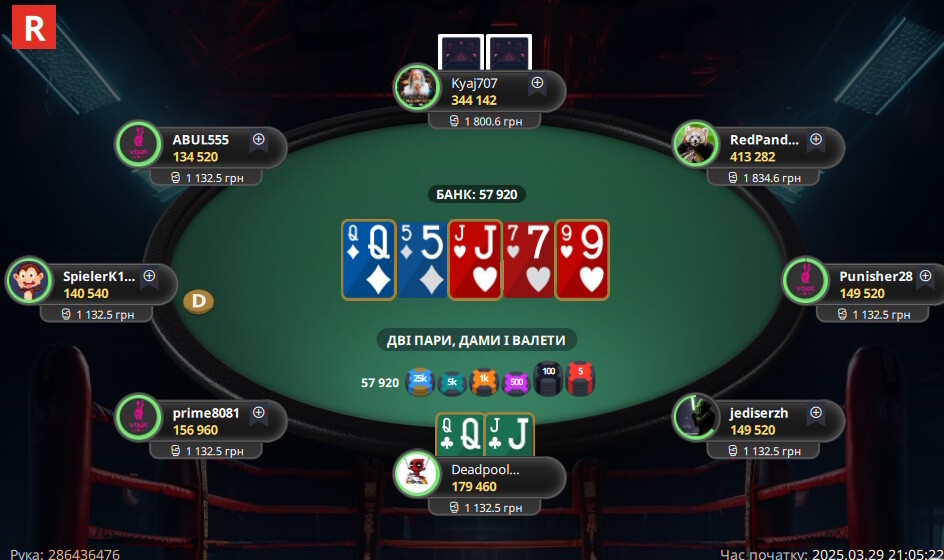This screenshot has width=944, height=560.
Task: Select the jack of clubs hole card
Action: pos(509,434)
